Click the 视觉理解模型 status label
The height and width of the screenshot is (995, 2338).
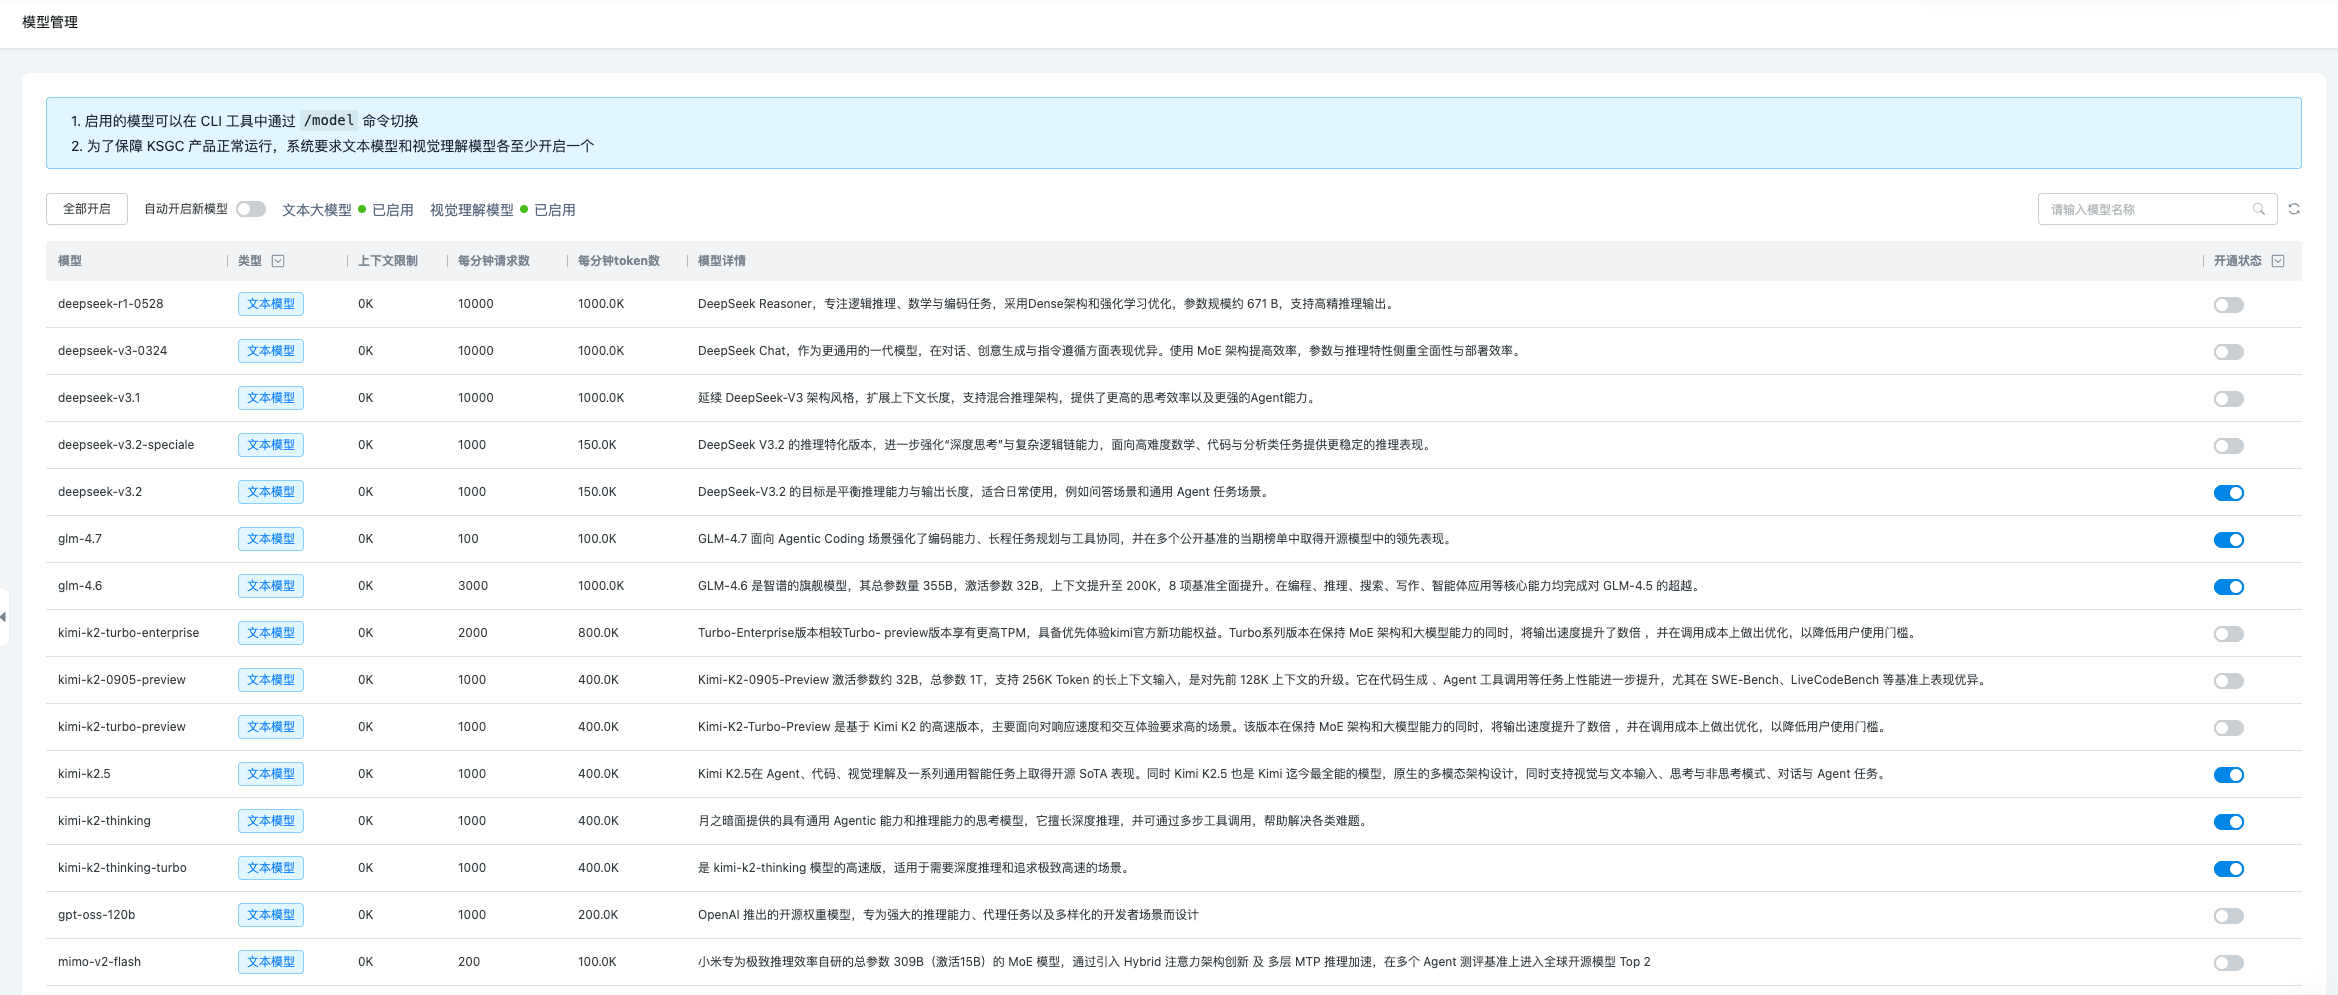(x=472, y=210)
